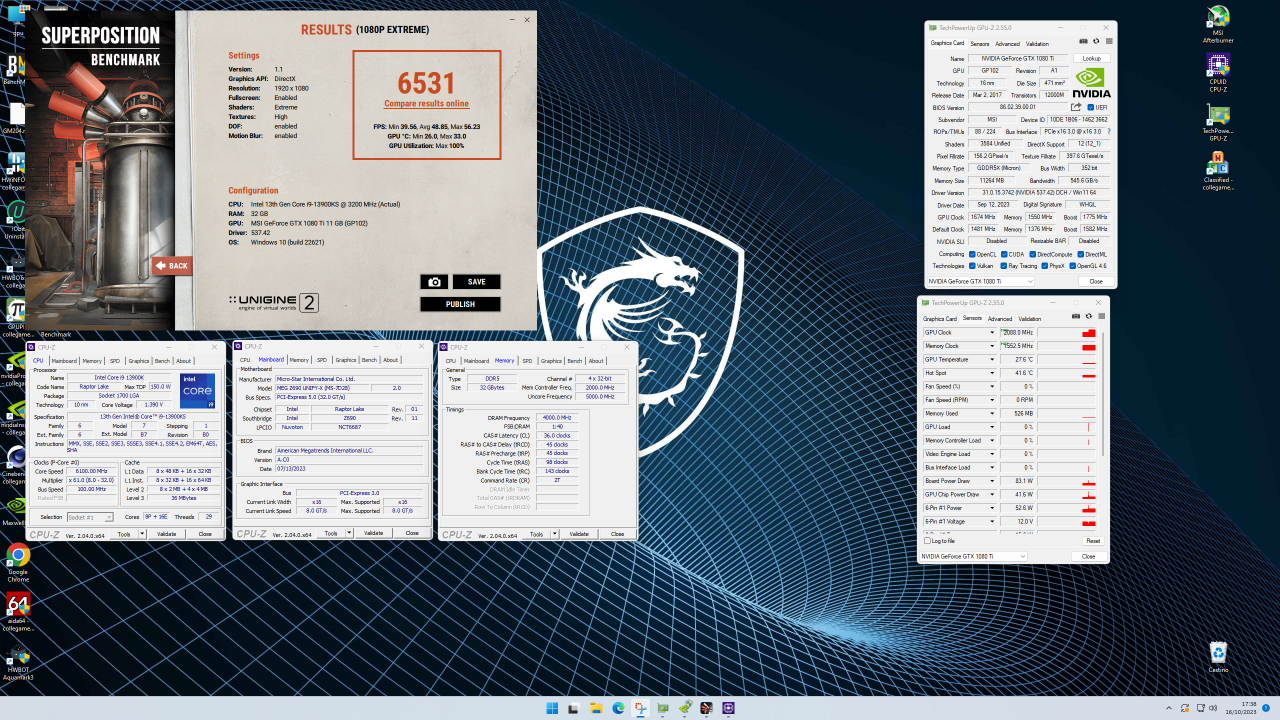
Task: Click the 6531 score value
Action: pos(427,83)
